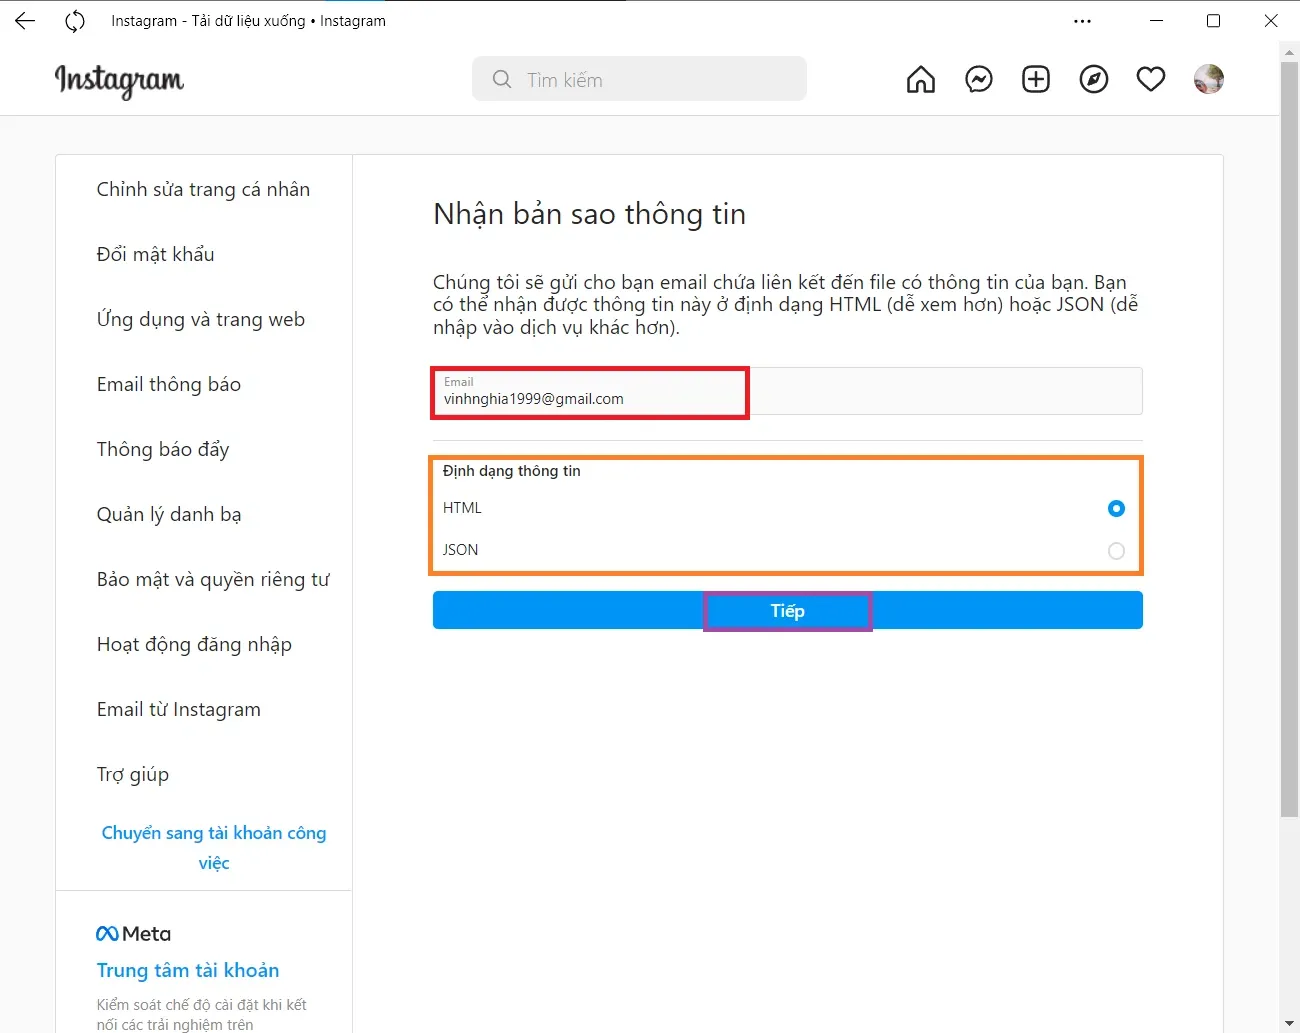
Task: Create a new post with plus icon
Action: pyautogui.click(x=1036, y=80)
